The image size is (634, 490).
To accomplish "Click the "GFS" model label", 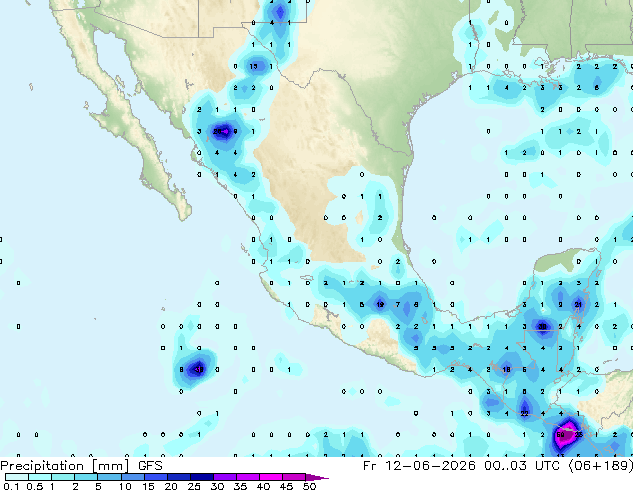I will (x=150, y=466).
